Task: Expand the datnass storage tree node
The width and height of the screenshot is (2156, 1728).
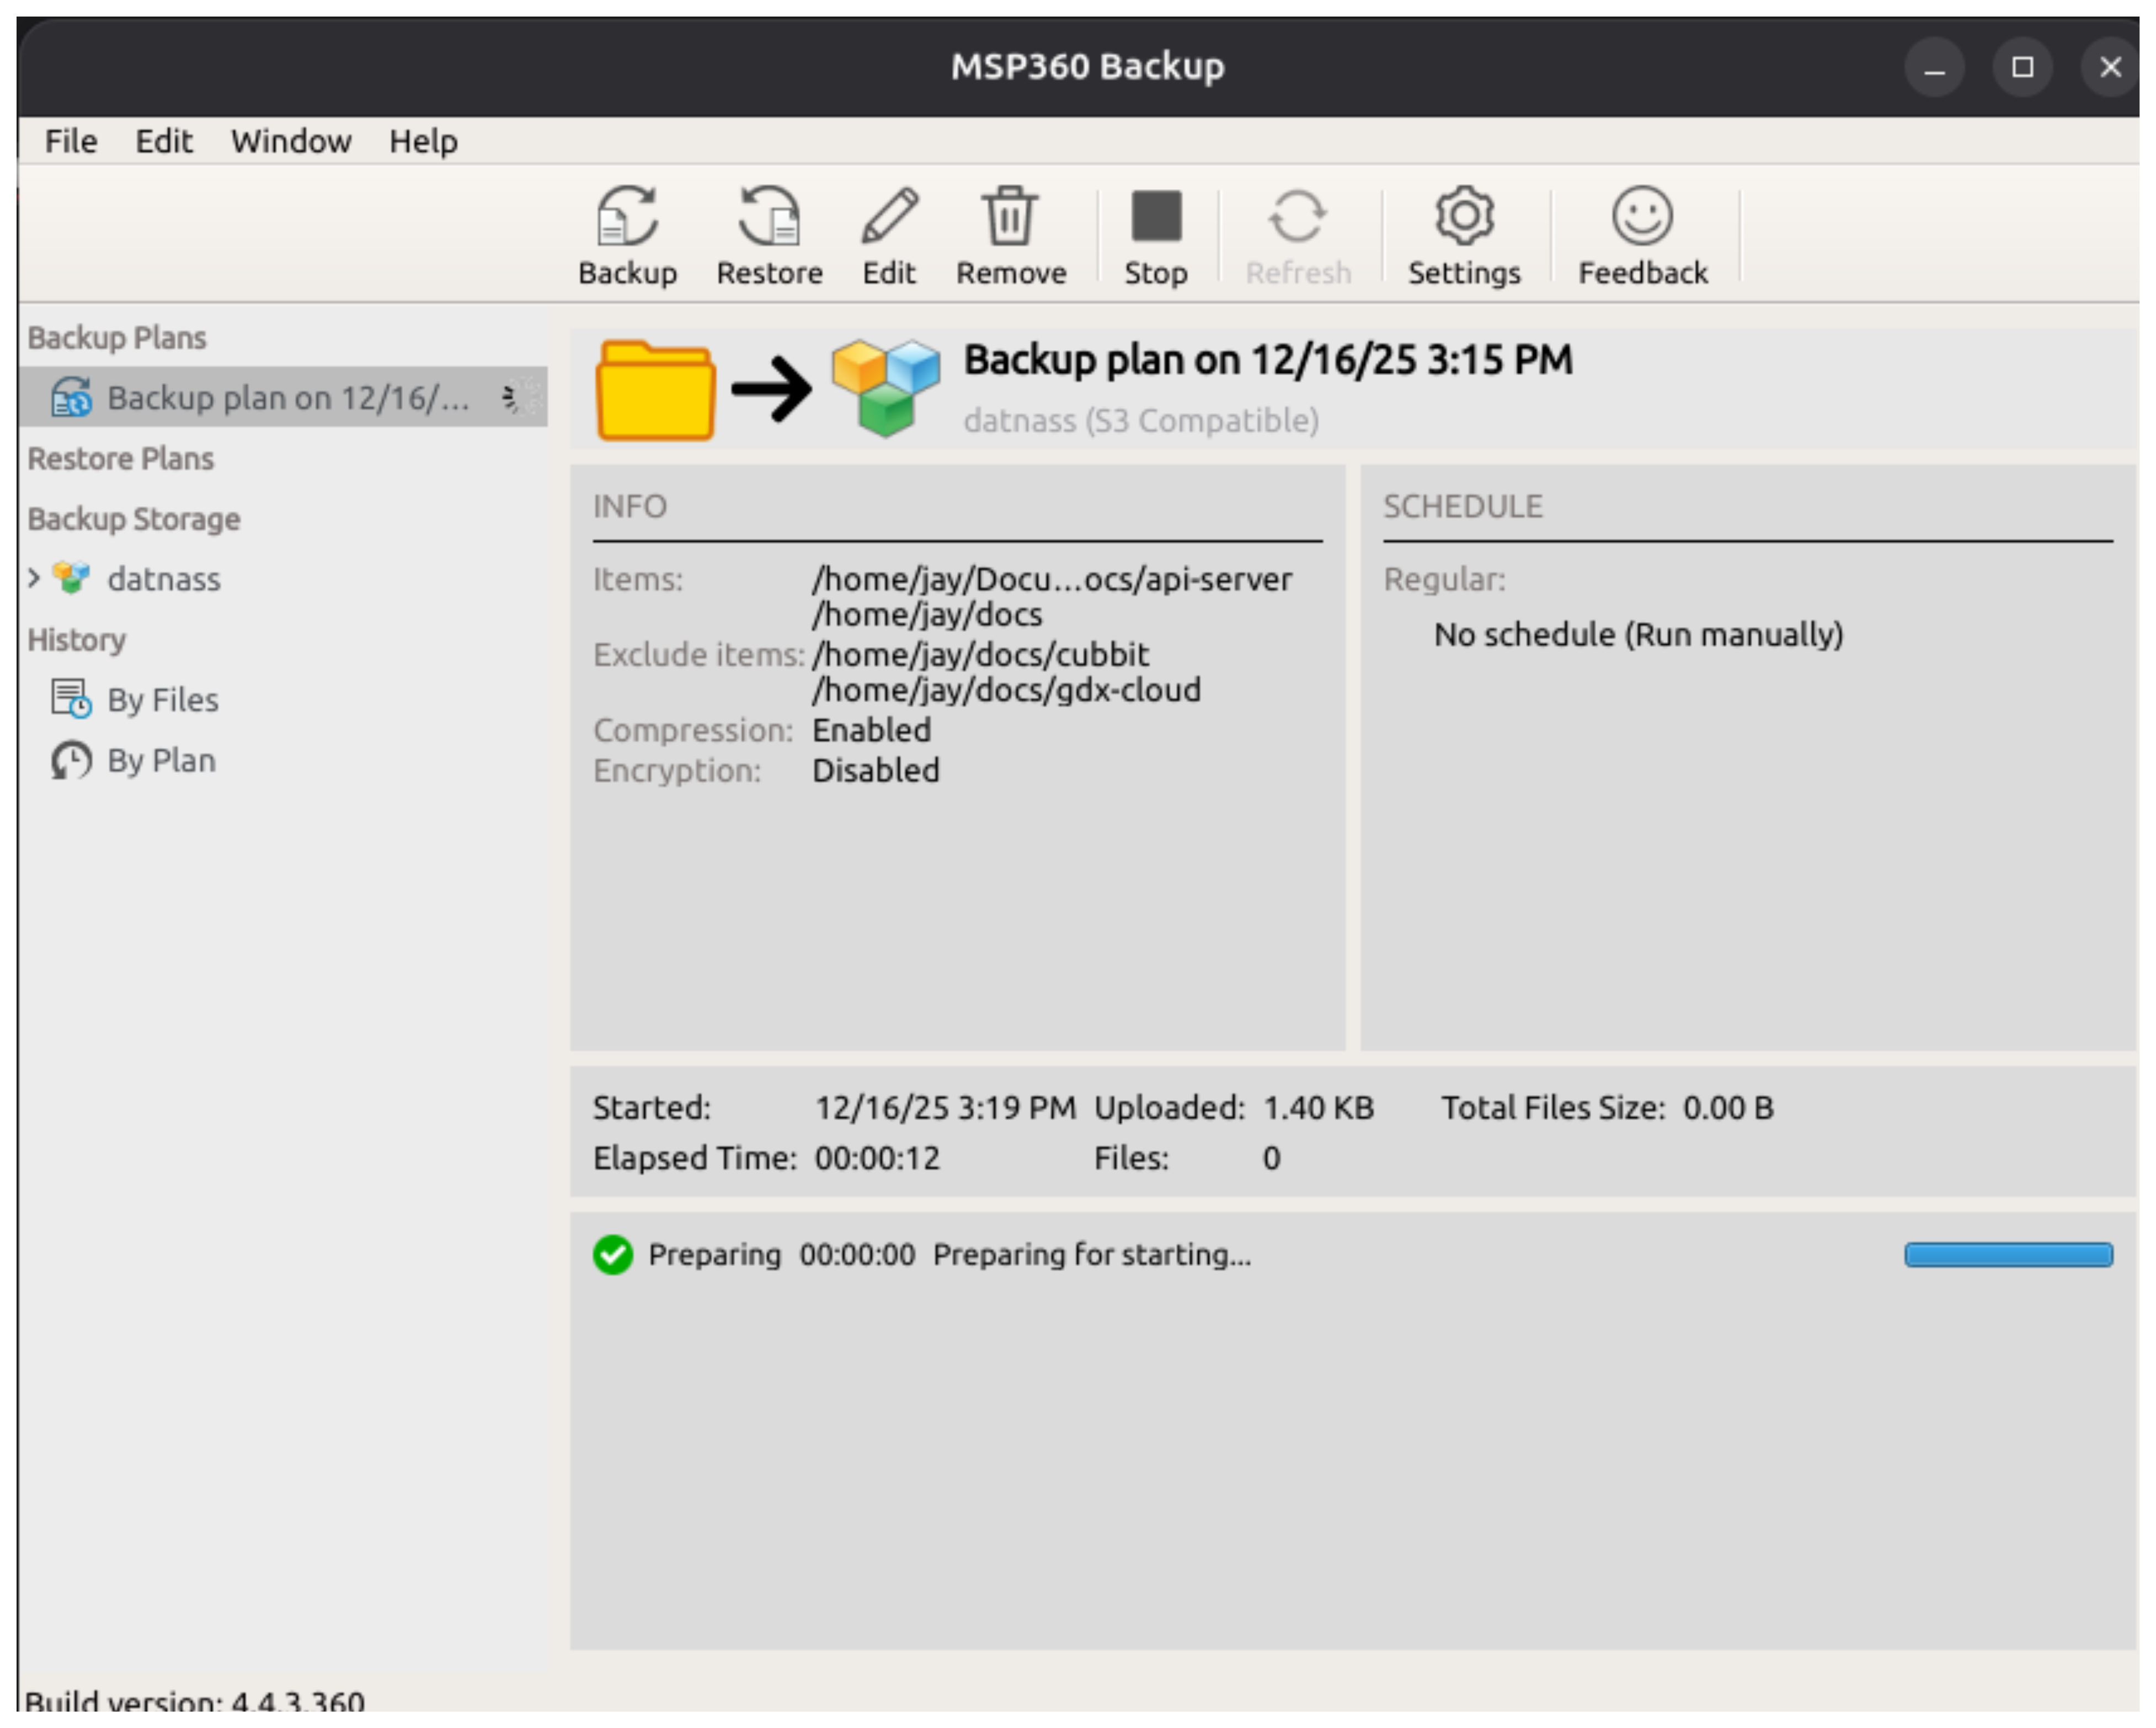Action: 34,578
